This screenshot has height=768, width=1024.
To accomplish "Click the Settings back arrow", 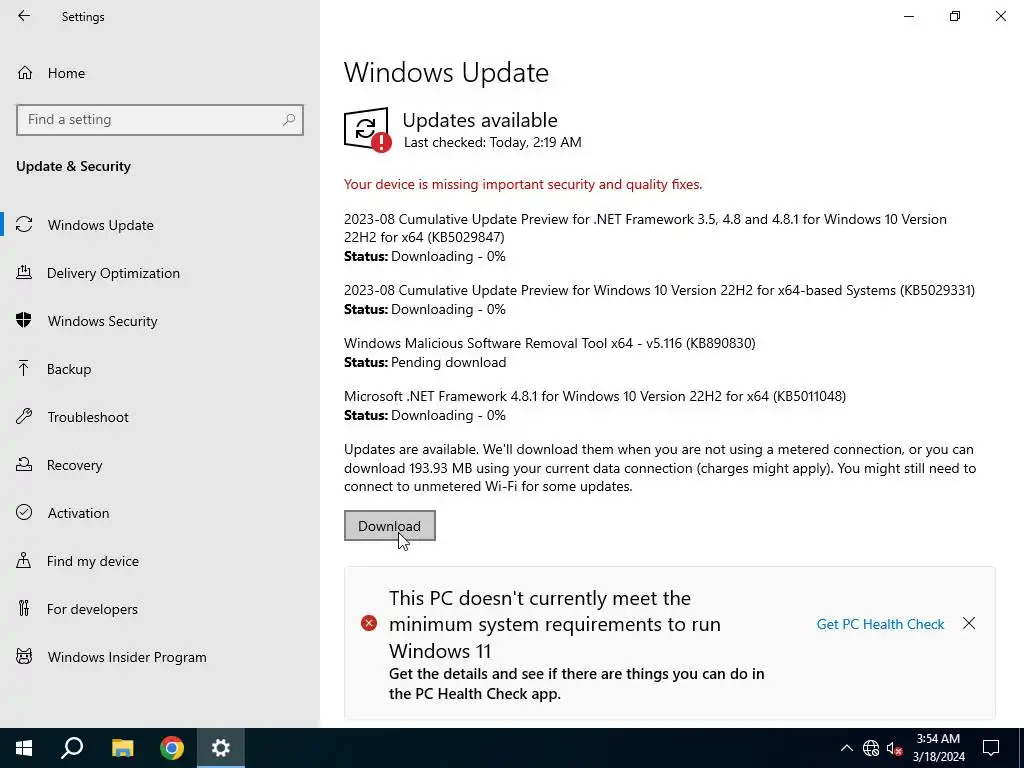I will [24, 16].
